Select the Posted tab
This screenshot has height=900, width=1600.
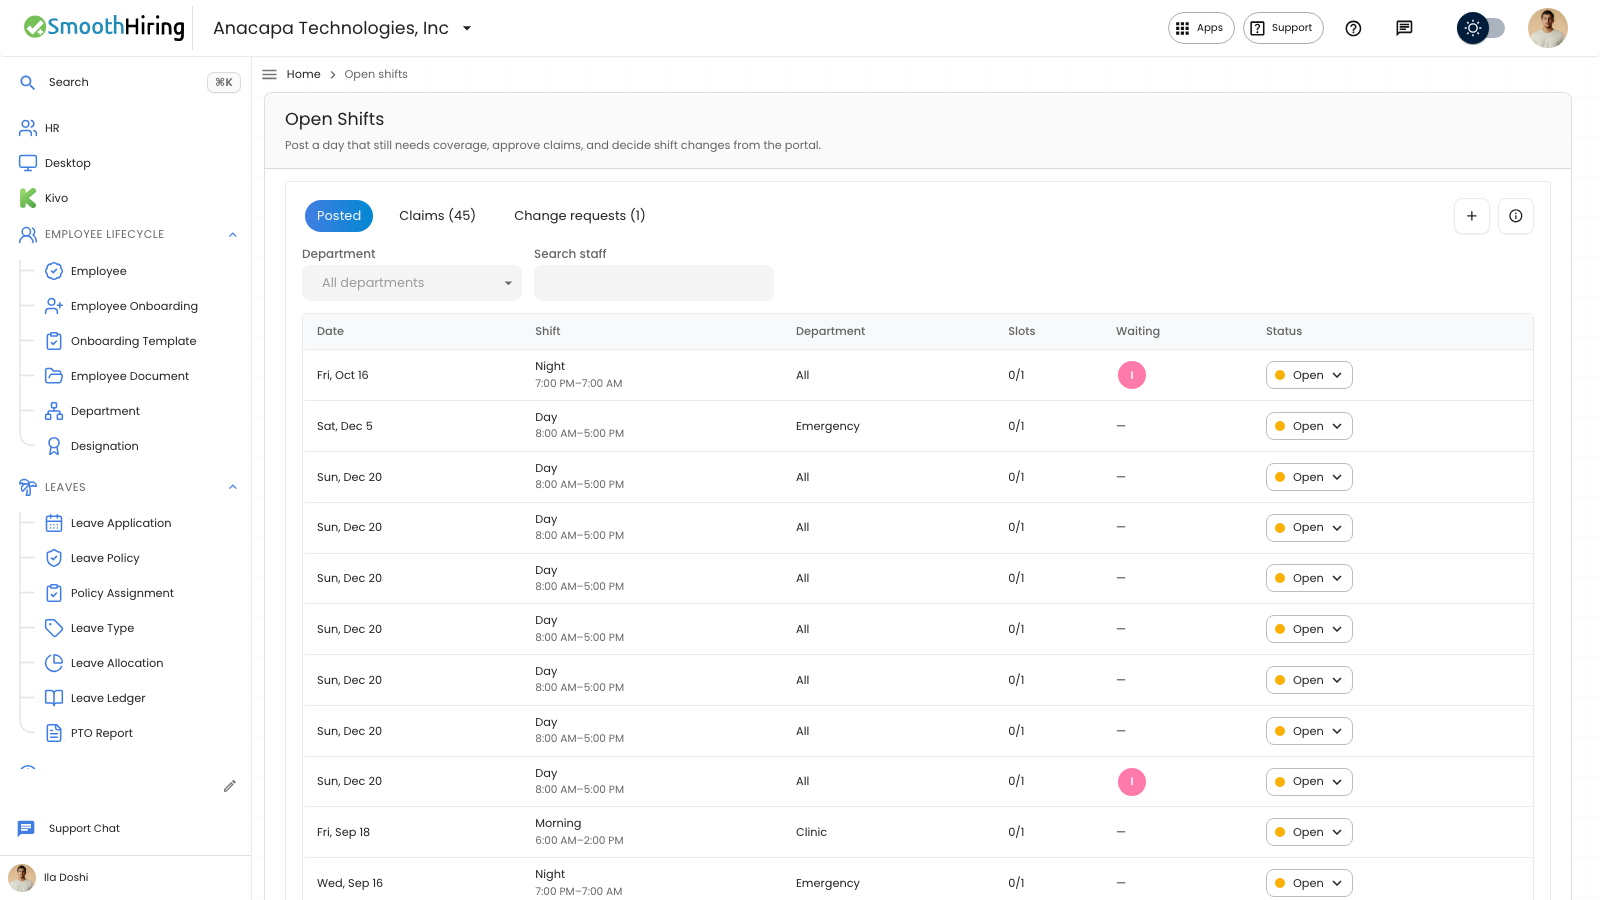(339, 216)
